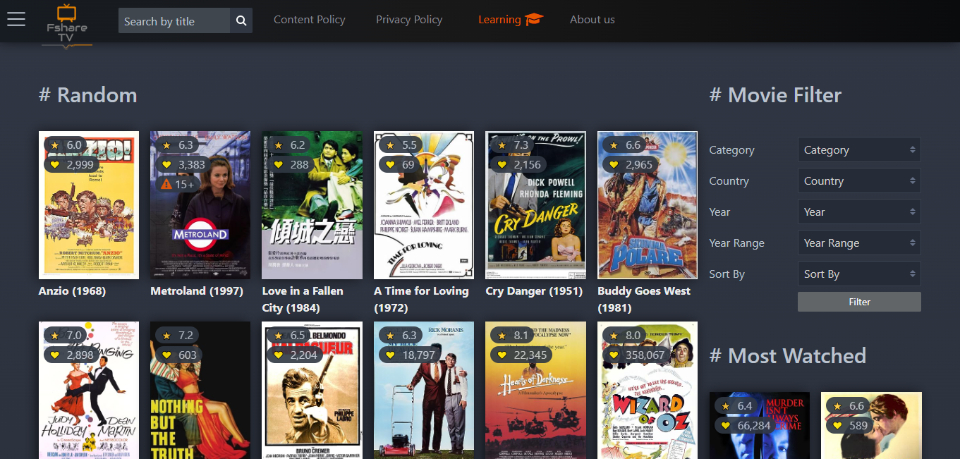Open A Time for Loving (1972) link

[x=421, y=299]
